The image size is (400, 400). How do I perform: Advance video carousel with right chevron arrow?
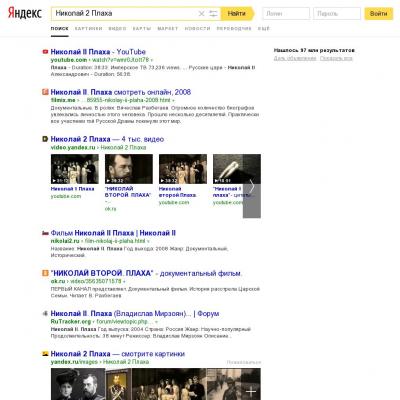(252, 186)
